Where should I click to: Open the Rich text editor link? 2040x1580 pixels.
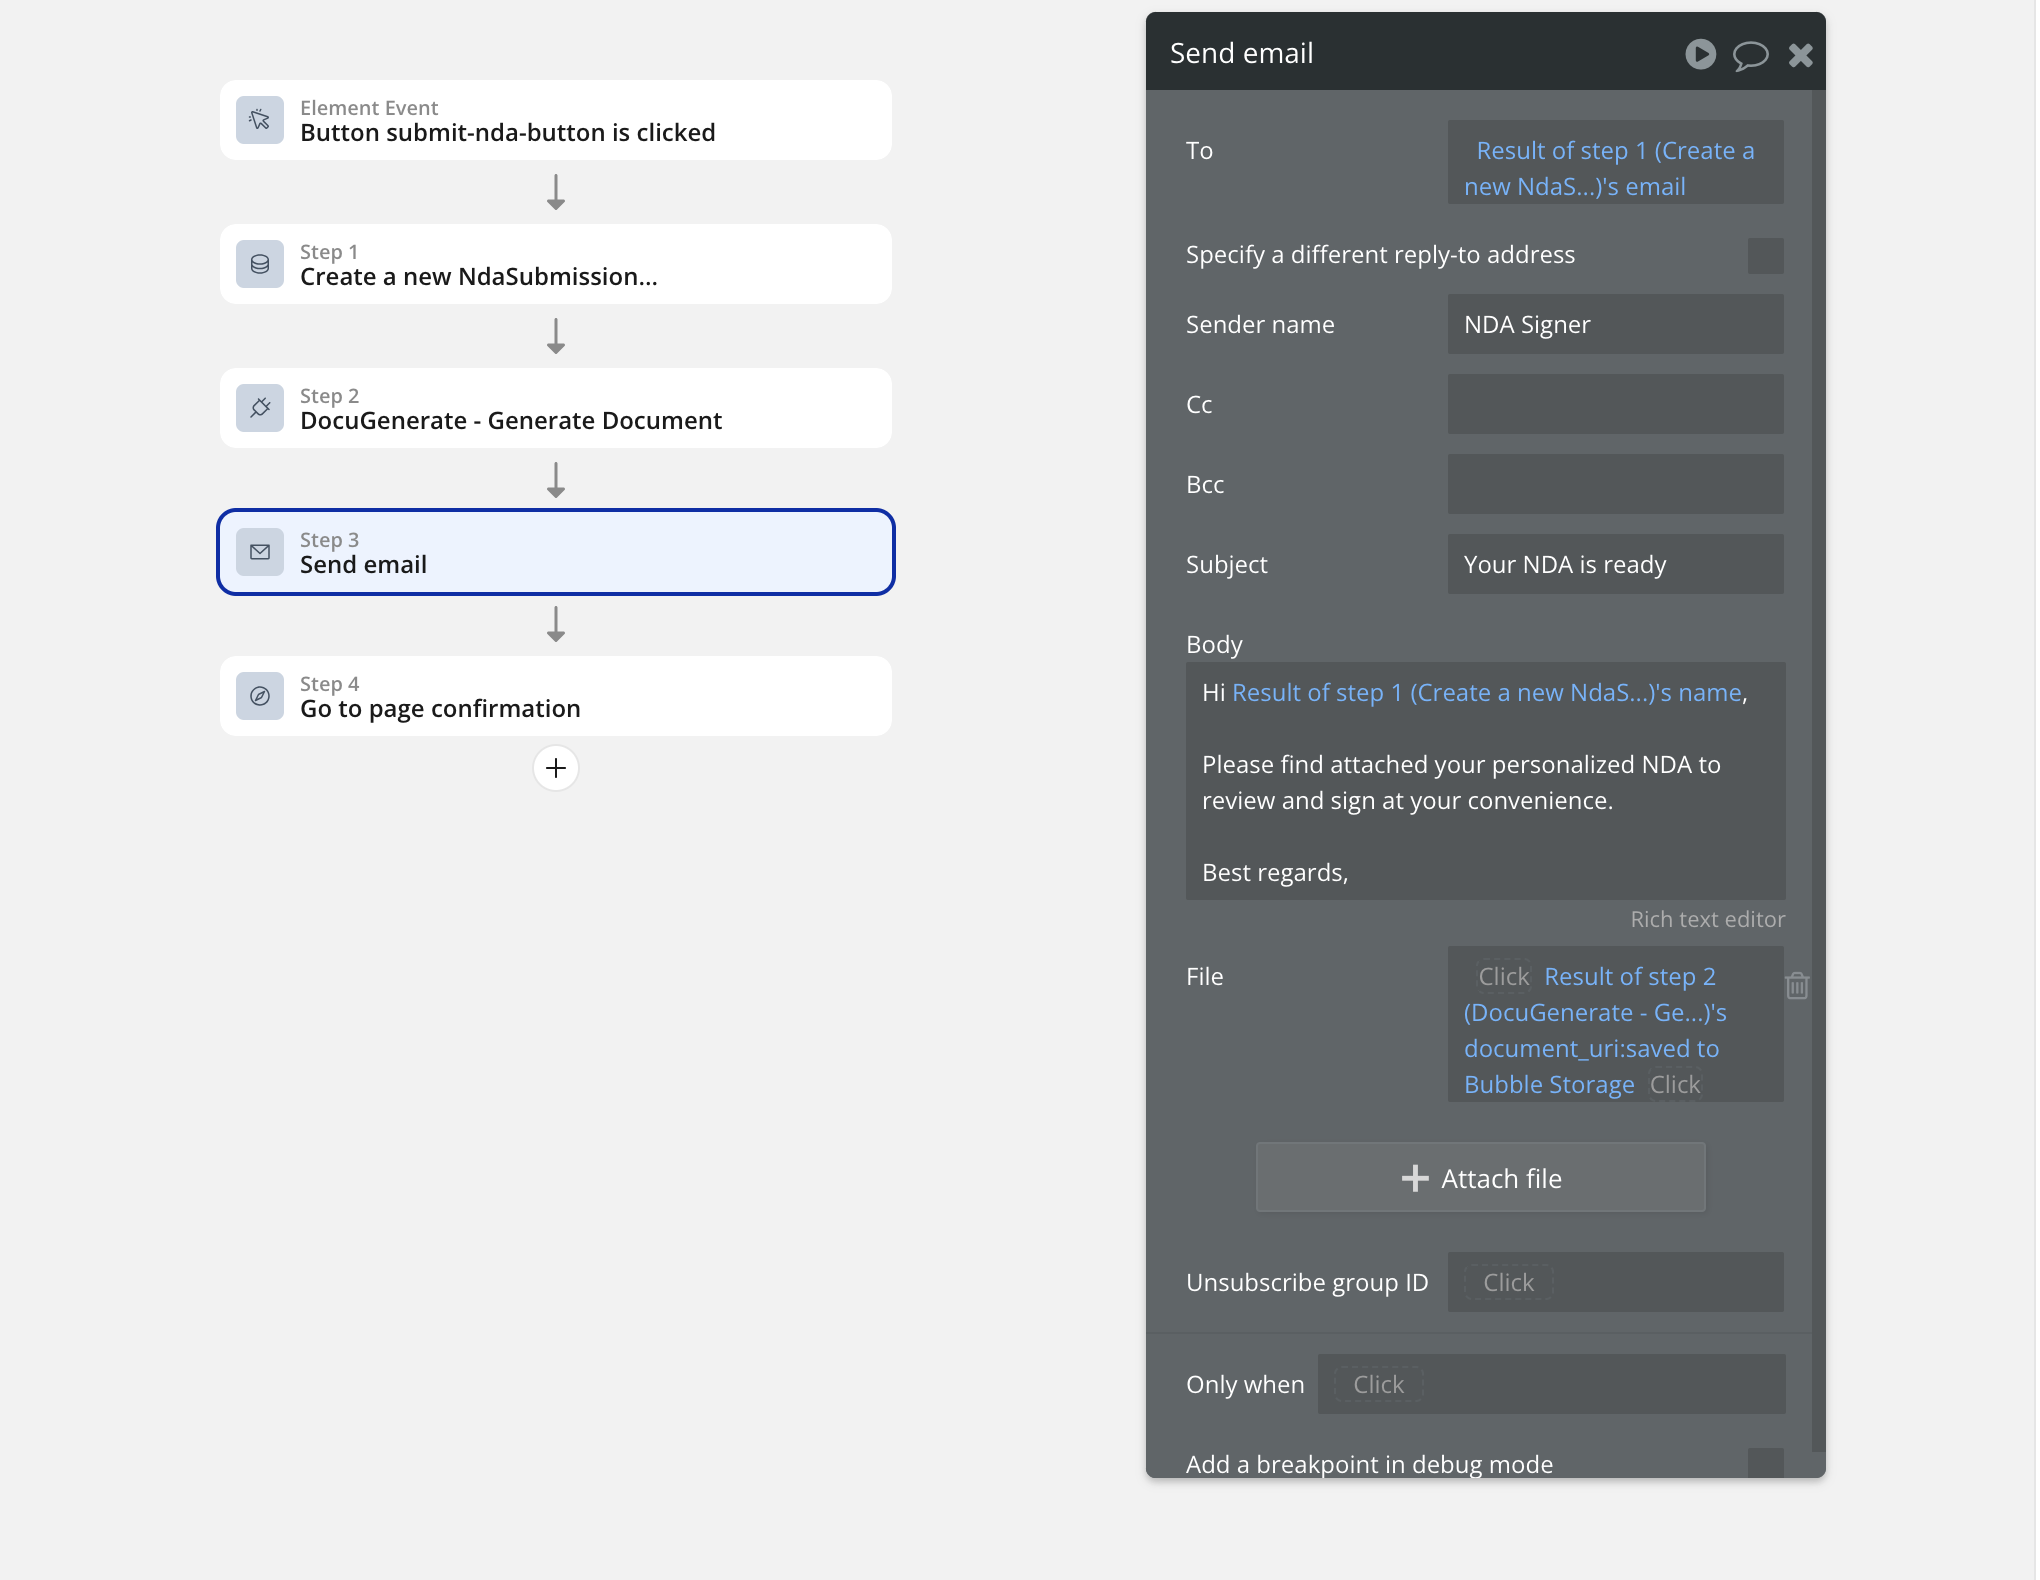(x=1707, y=919)
